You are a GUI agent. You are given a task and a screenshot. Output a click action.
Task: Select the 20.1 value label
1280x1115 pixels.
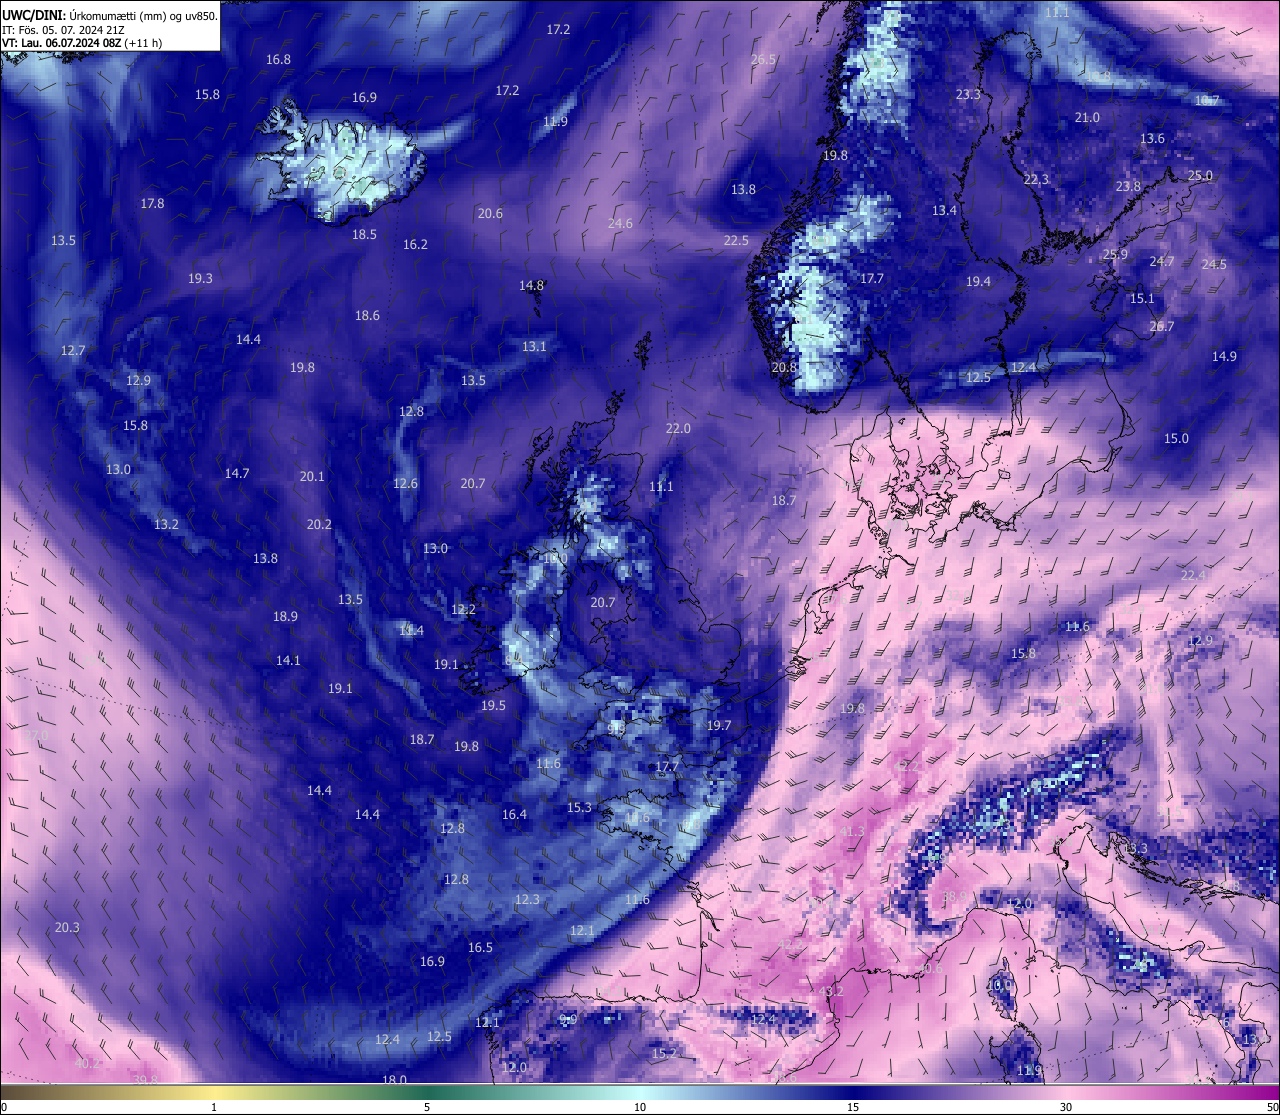(312, 477)
